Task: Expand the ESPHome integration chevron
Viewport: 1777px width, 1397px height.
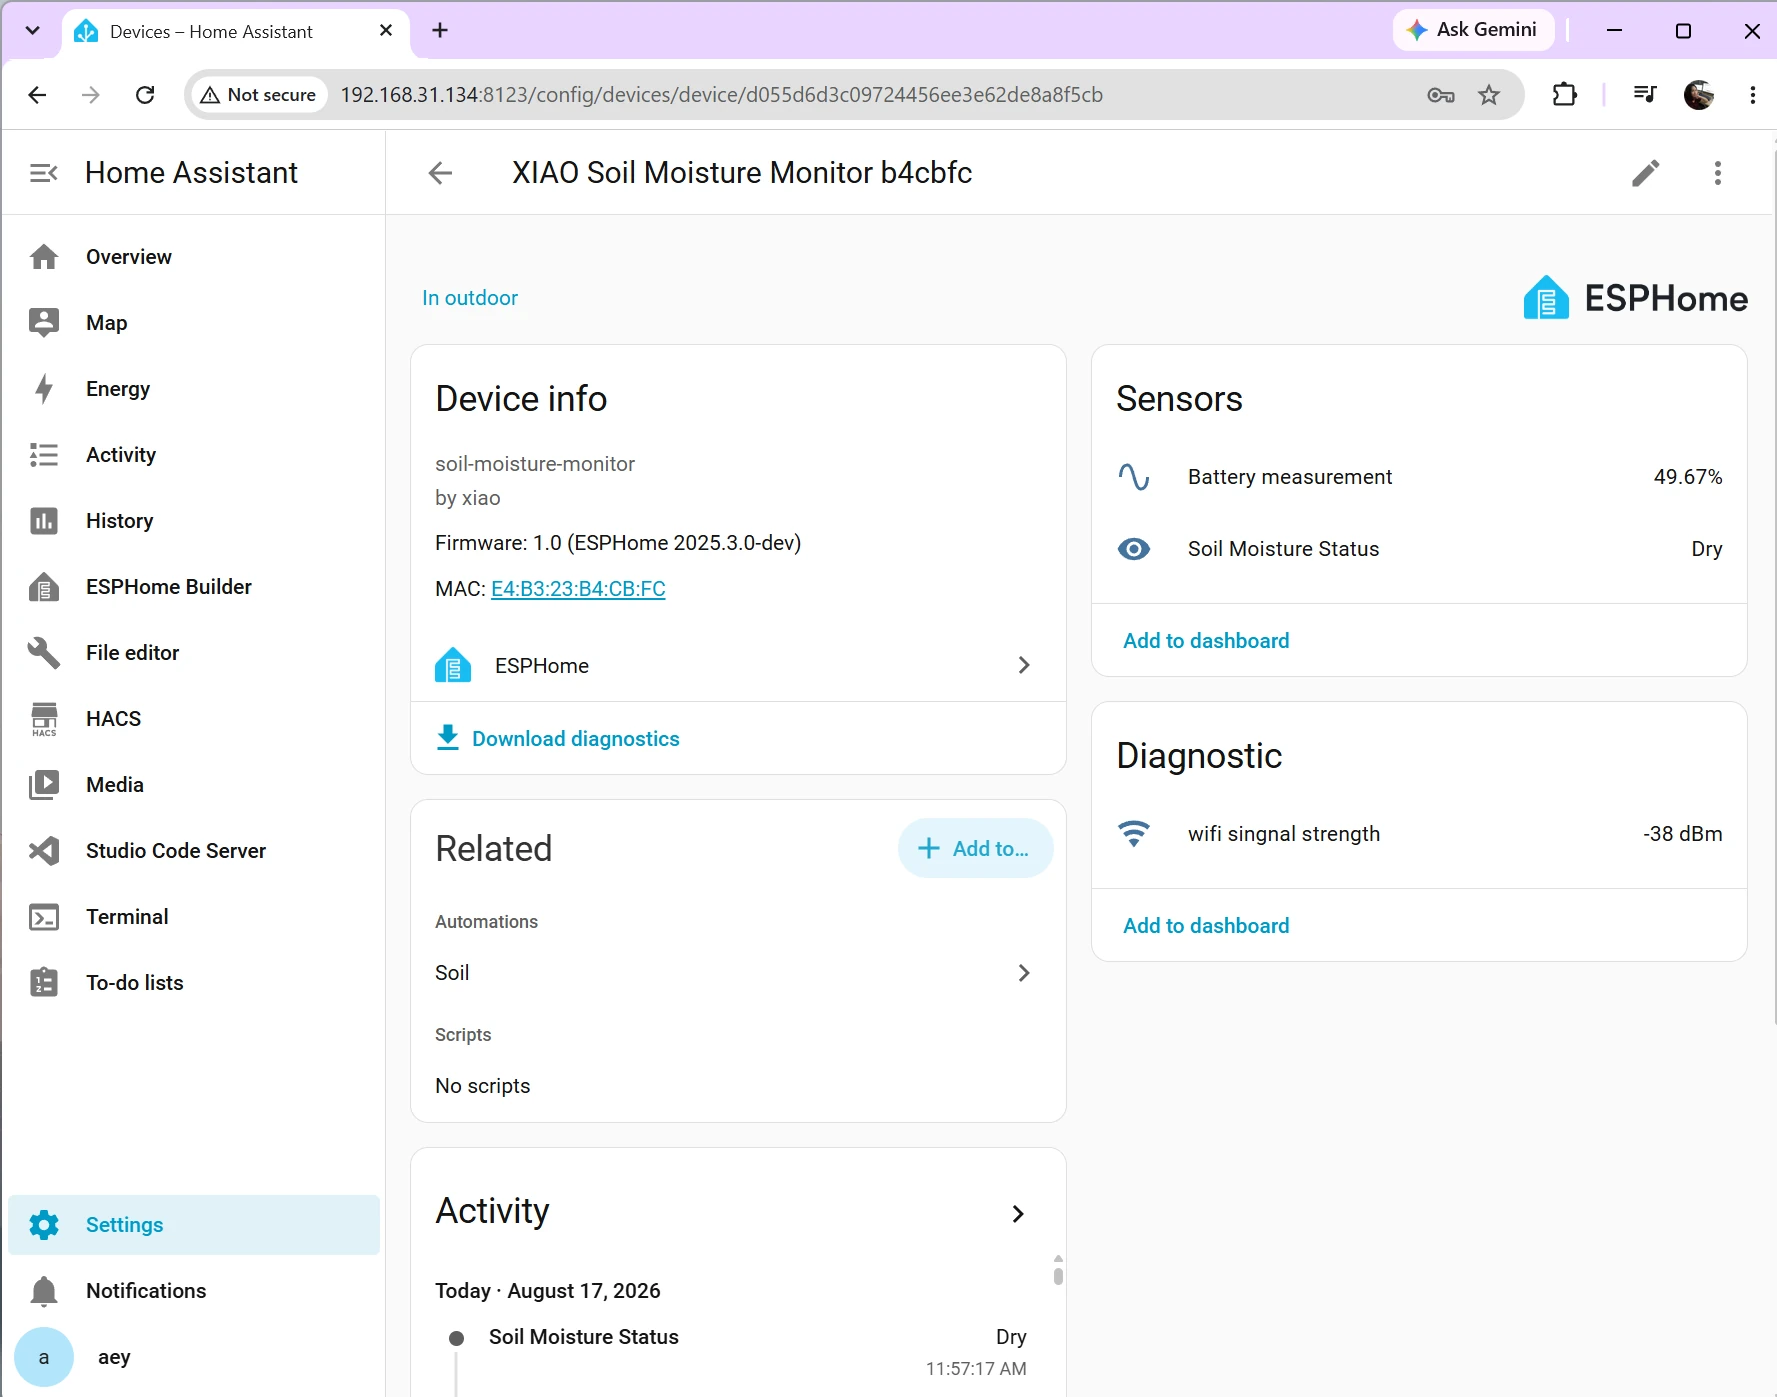Action: pyautogui.click(x=1024, y=666)
